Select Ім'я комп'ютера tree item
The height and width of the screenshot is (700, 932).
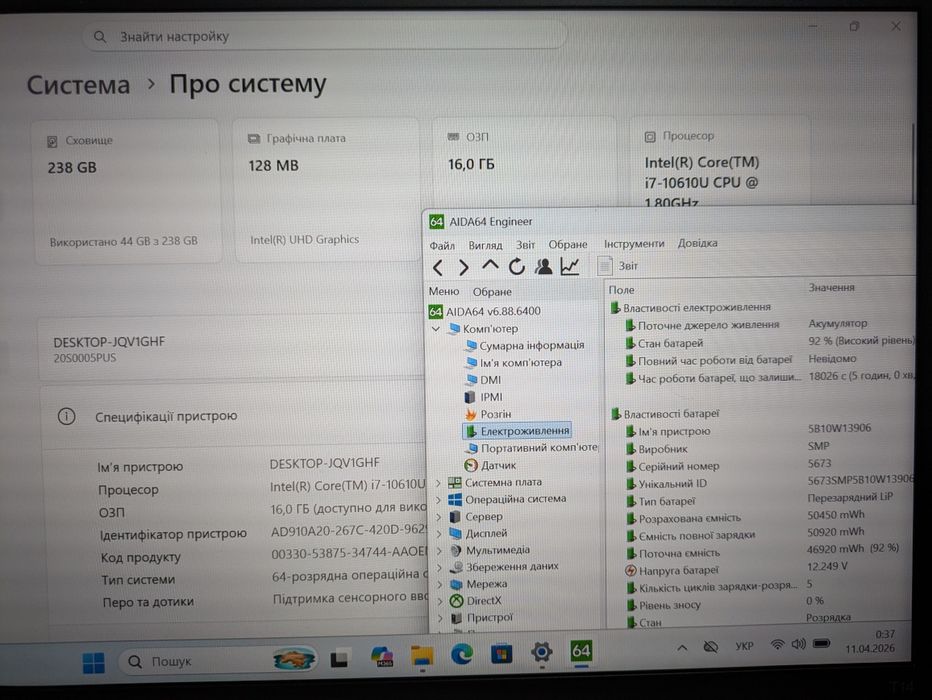pyautogui.click(x=514, y=362)
